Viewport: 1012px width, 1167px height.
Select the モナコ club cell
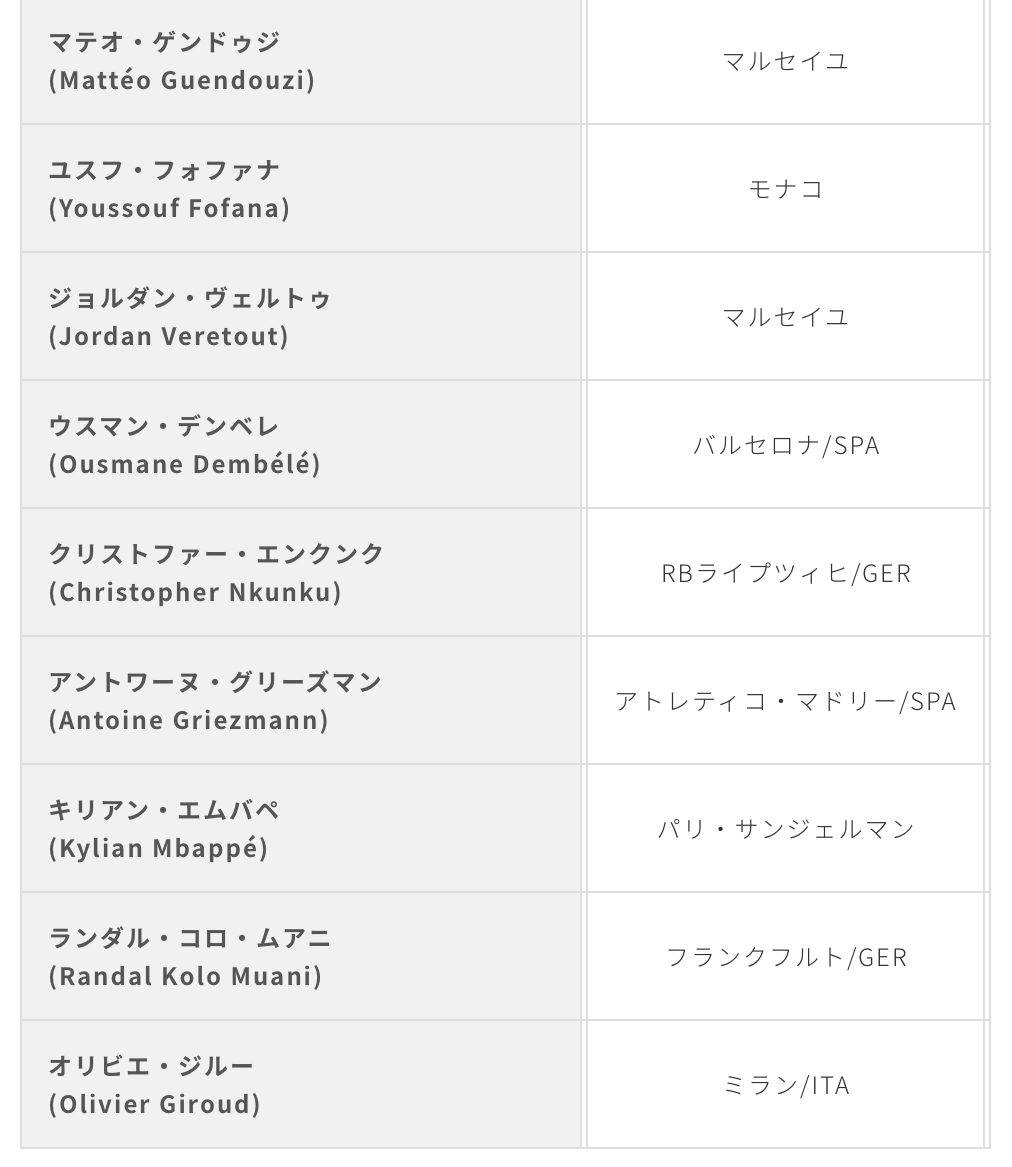coord(785,189)
